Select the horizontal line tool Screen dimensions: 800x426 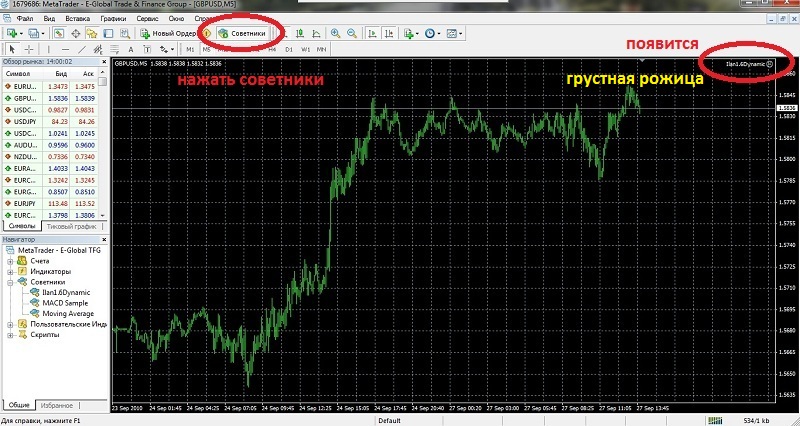65,49
